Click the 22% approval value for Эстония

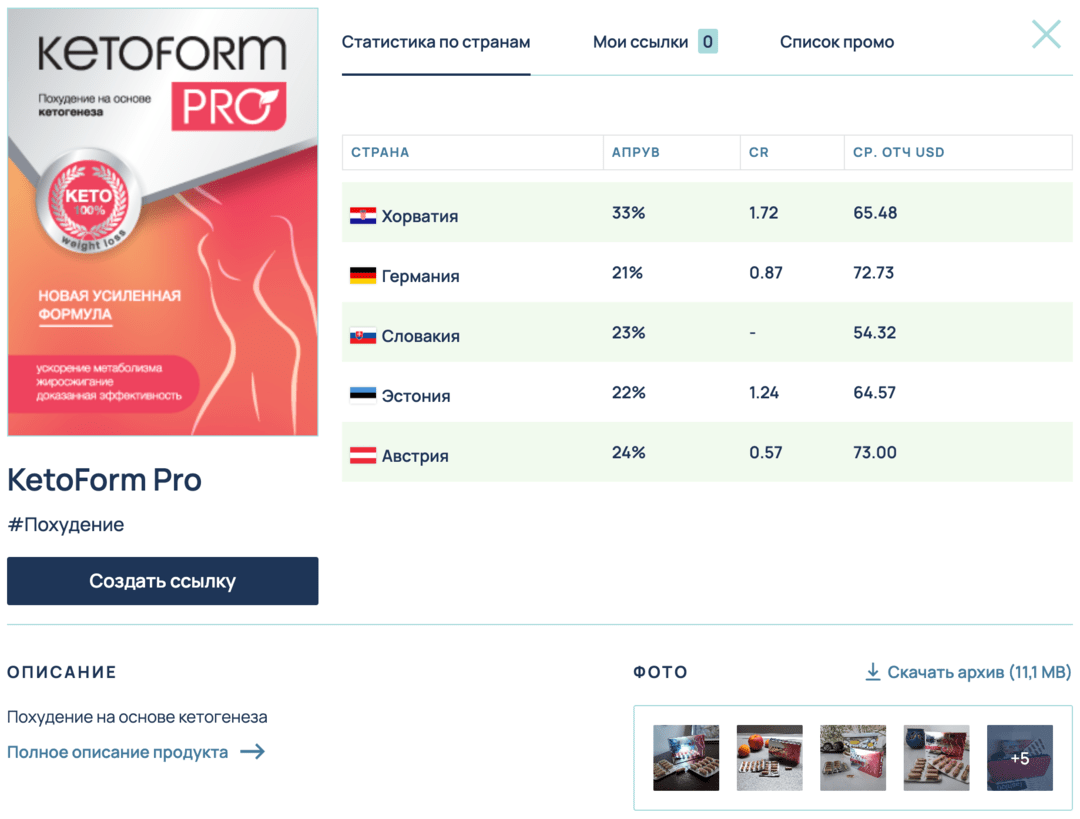(x=628, y=393)
